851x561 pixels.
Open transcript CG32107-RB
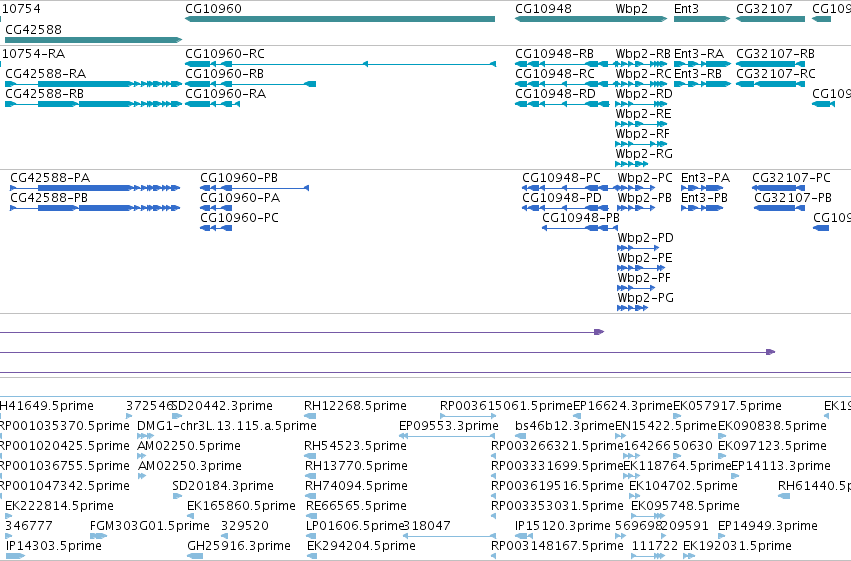[x=775, y=54]
